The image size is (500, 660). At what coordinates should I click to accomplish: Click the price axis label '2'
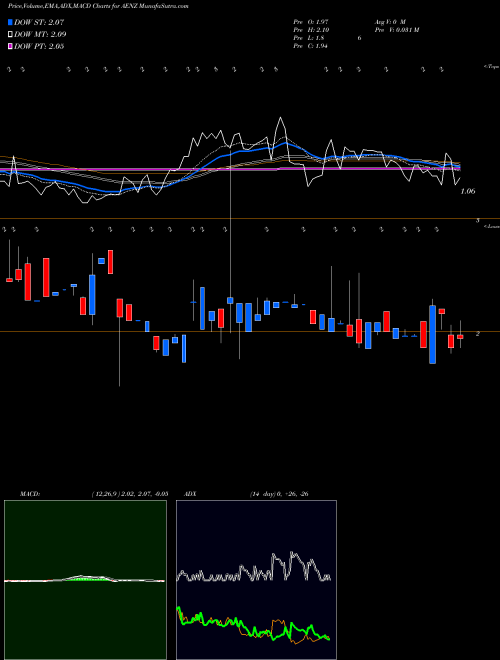click(x=478, y=333)
